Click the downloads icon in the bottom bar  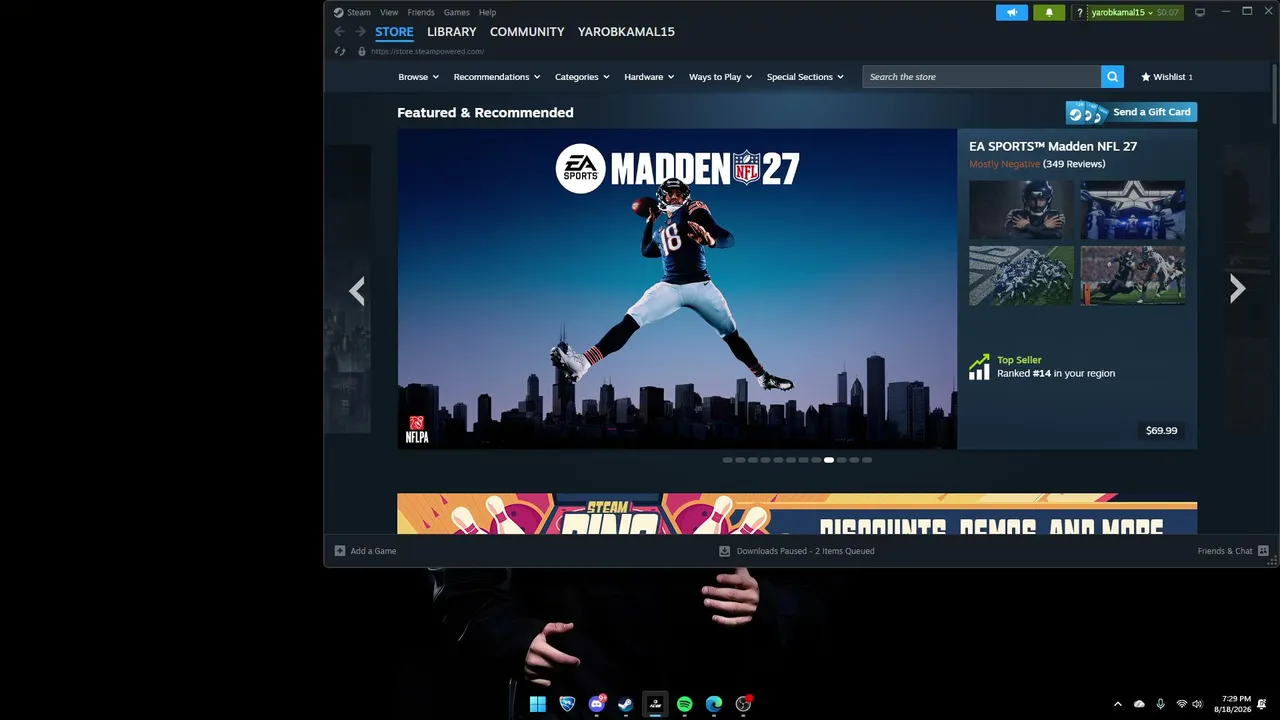point(724,551)
